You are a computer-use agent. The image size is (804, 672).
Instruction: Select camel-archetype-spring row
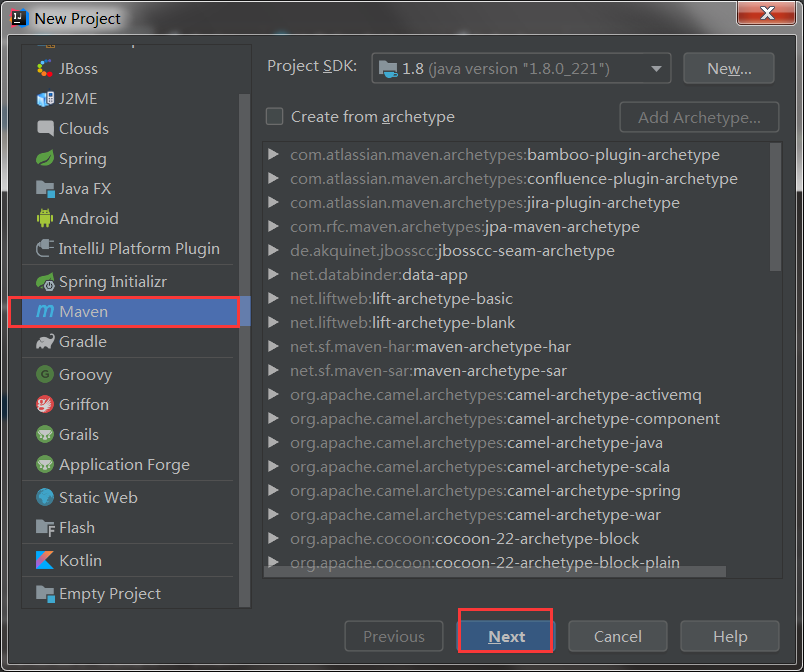click(x=516, y=491)
